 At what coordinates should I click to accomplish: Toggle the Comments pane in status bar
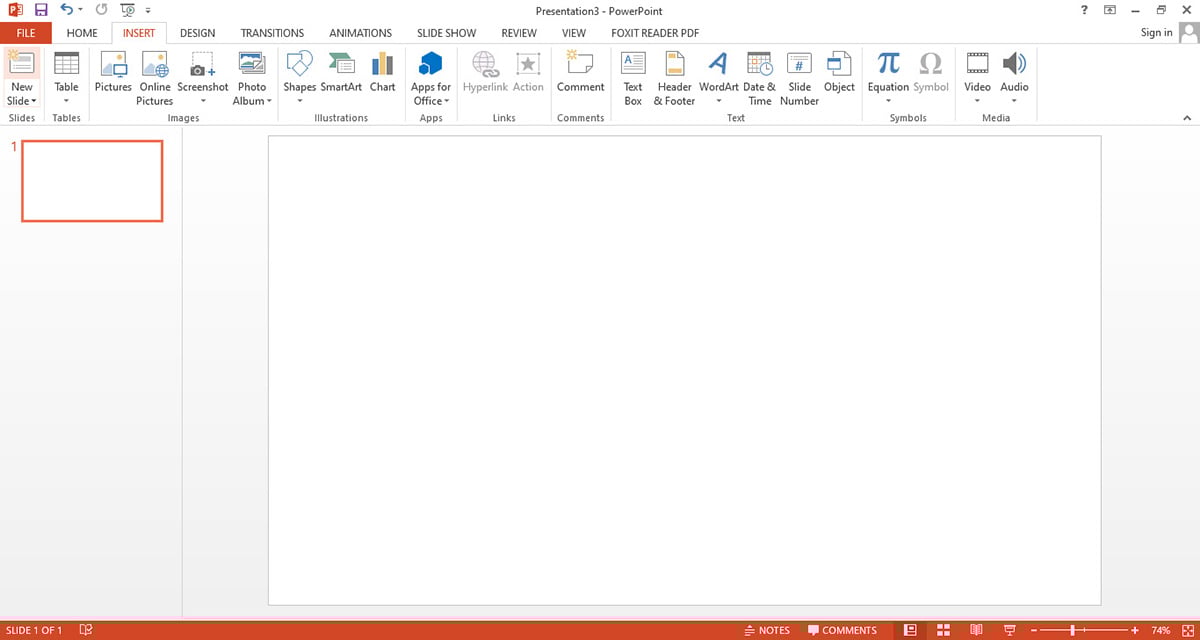(842, 630)
